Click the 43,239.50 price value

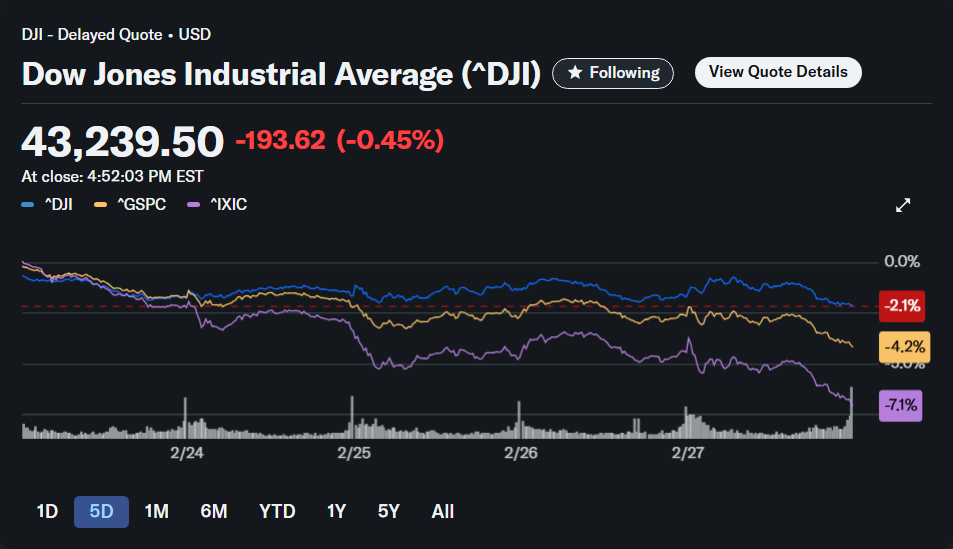click(123, 142)
